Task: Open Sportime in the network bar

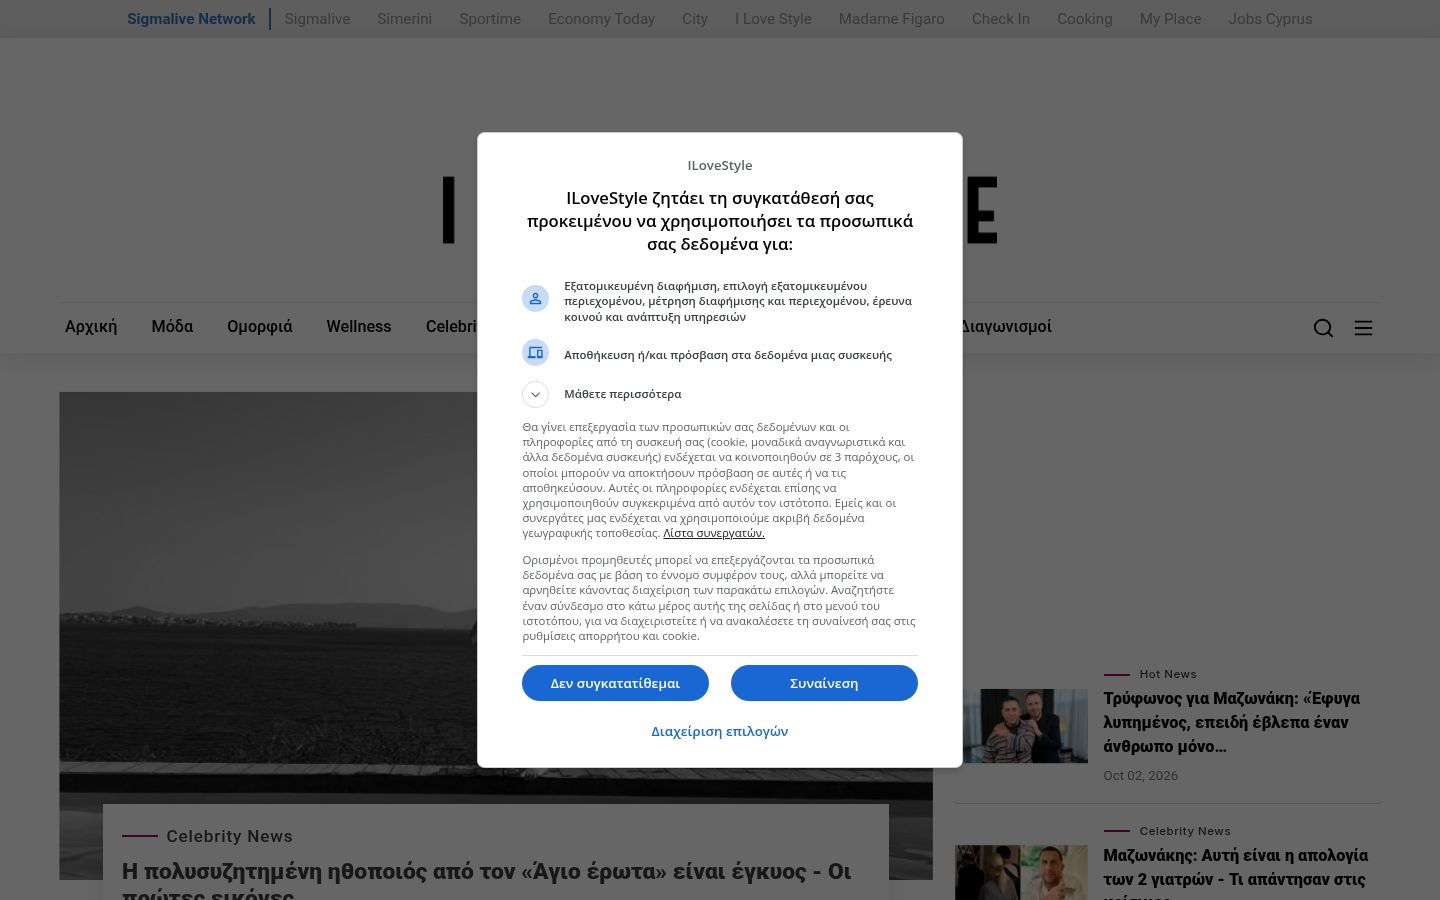Action: [x=490, y=19]
